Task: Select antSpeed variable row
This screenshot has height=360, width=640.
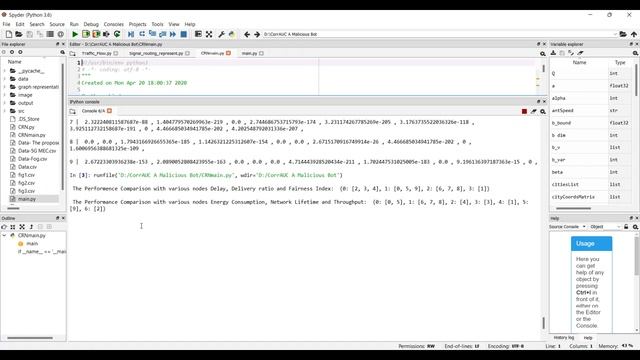Action: (591, 111)
